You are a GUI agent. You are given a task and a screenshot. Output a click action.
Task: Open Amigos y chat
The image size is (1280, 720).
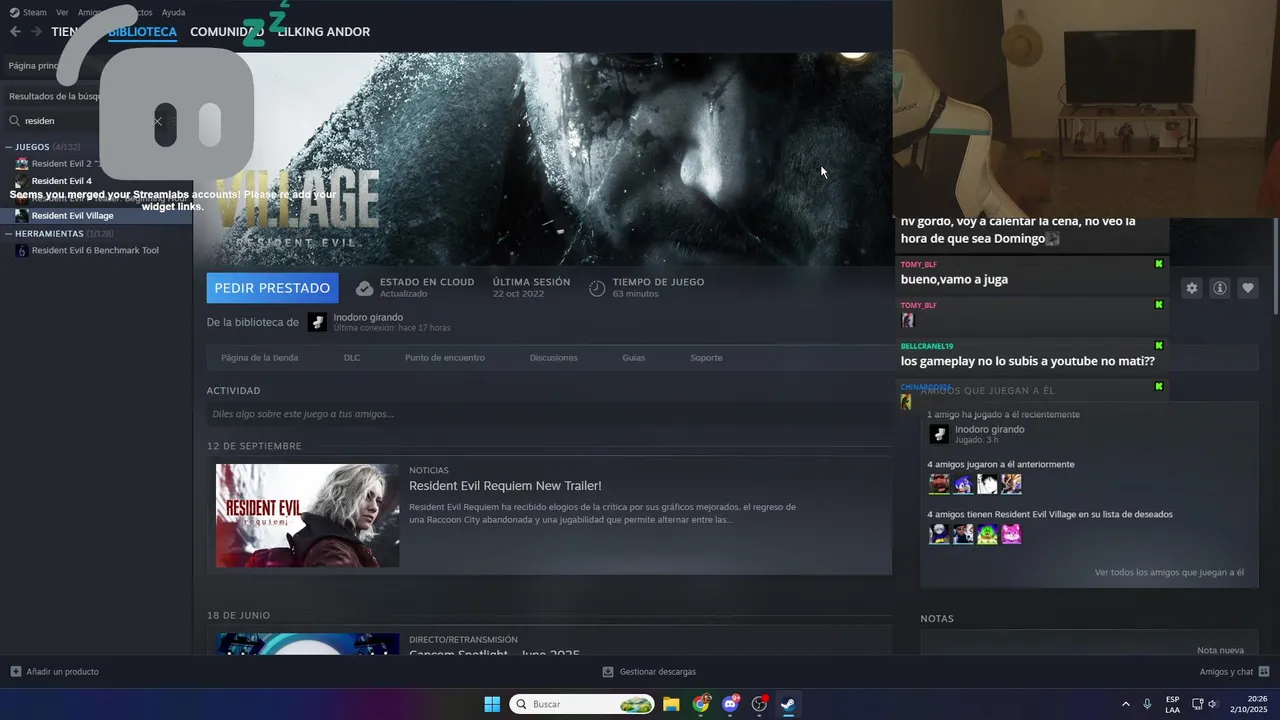(1226, 672)
